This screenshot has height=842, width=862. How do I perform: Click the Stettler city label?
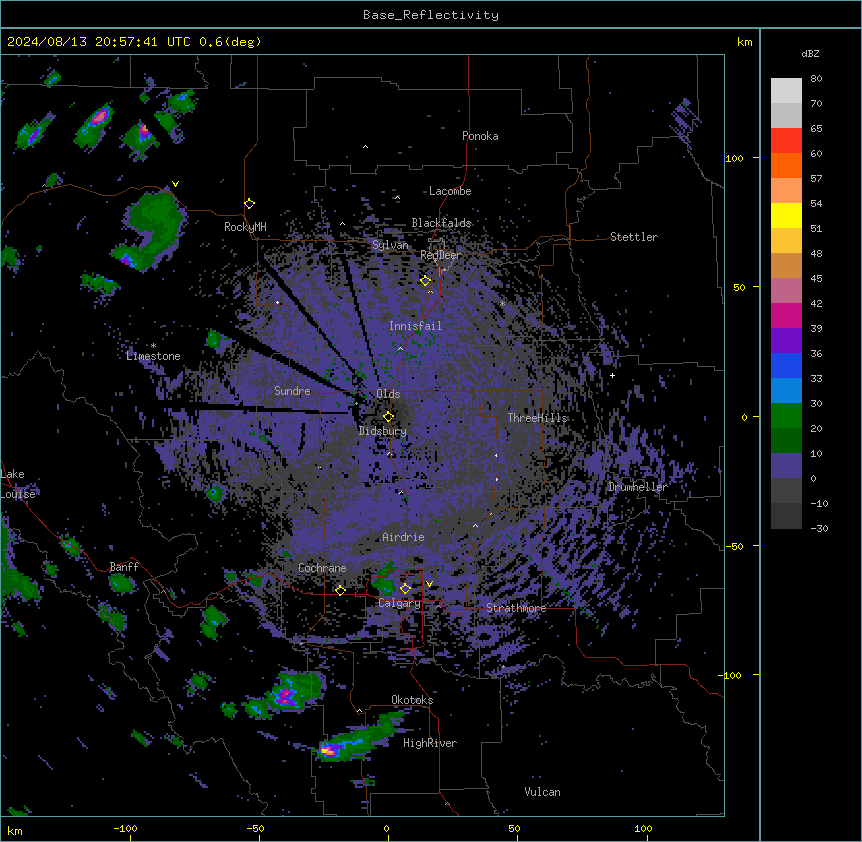tap(633, 237)
